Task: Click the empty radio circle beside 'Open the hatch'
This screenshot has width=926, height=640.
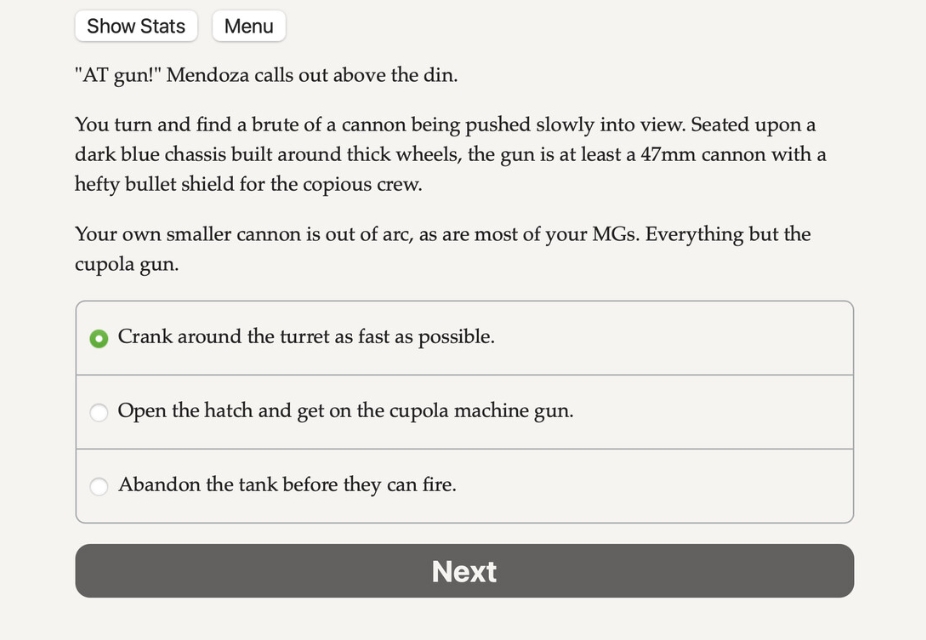Action: (99, 412)
